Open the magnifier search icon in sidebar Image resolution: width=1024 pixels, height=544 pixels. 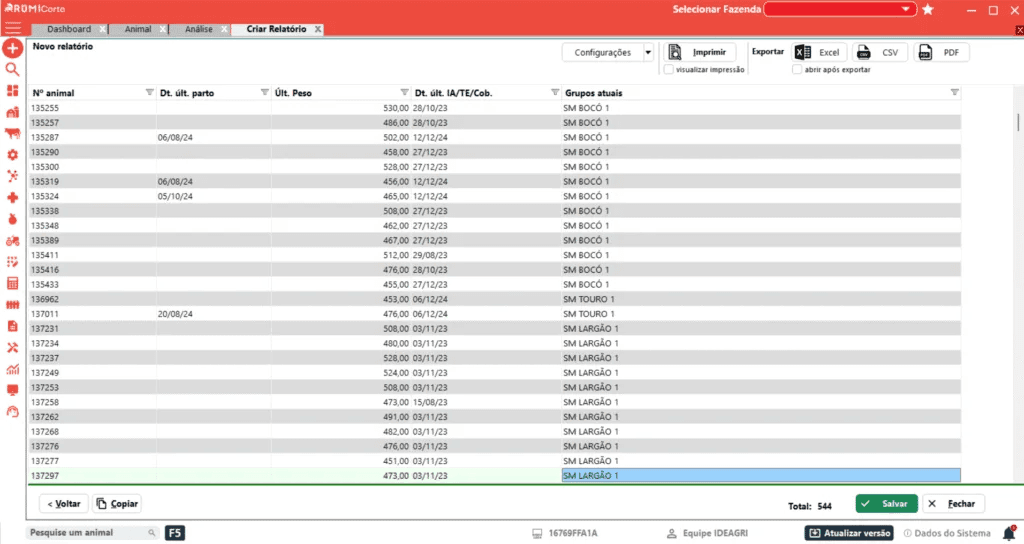click(x=12, y=69)
